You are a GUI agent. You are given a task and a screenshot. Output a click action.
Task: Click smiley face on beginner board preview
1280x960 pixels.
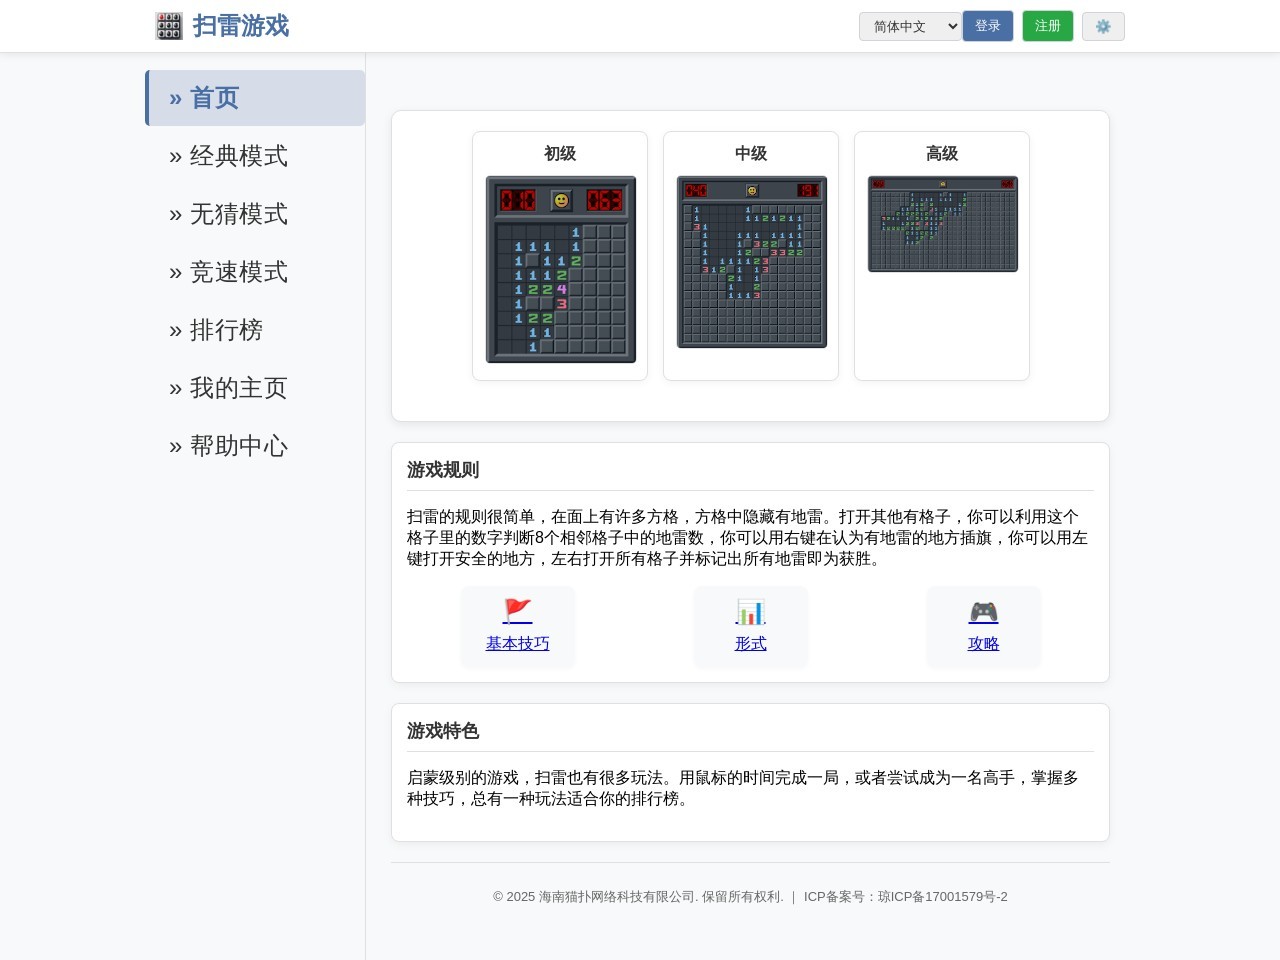[x=561, y=201]
